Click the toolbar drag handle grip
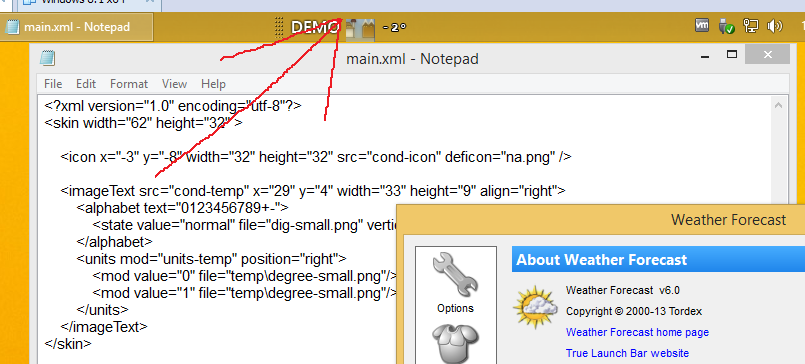 point(279,28)
